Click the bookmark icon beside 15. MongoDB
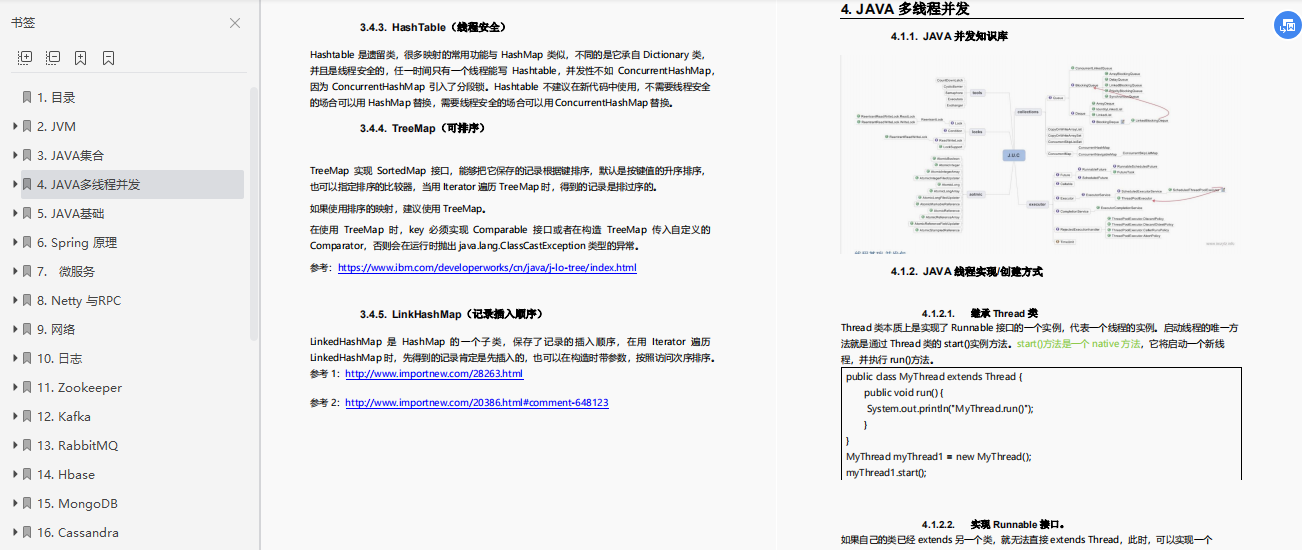Screen dimensions: 1302x550 27,503
